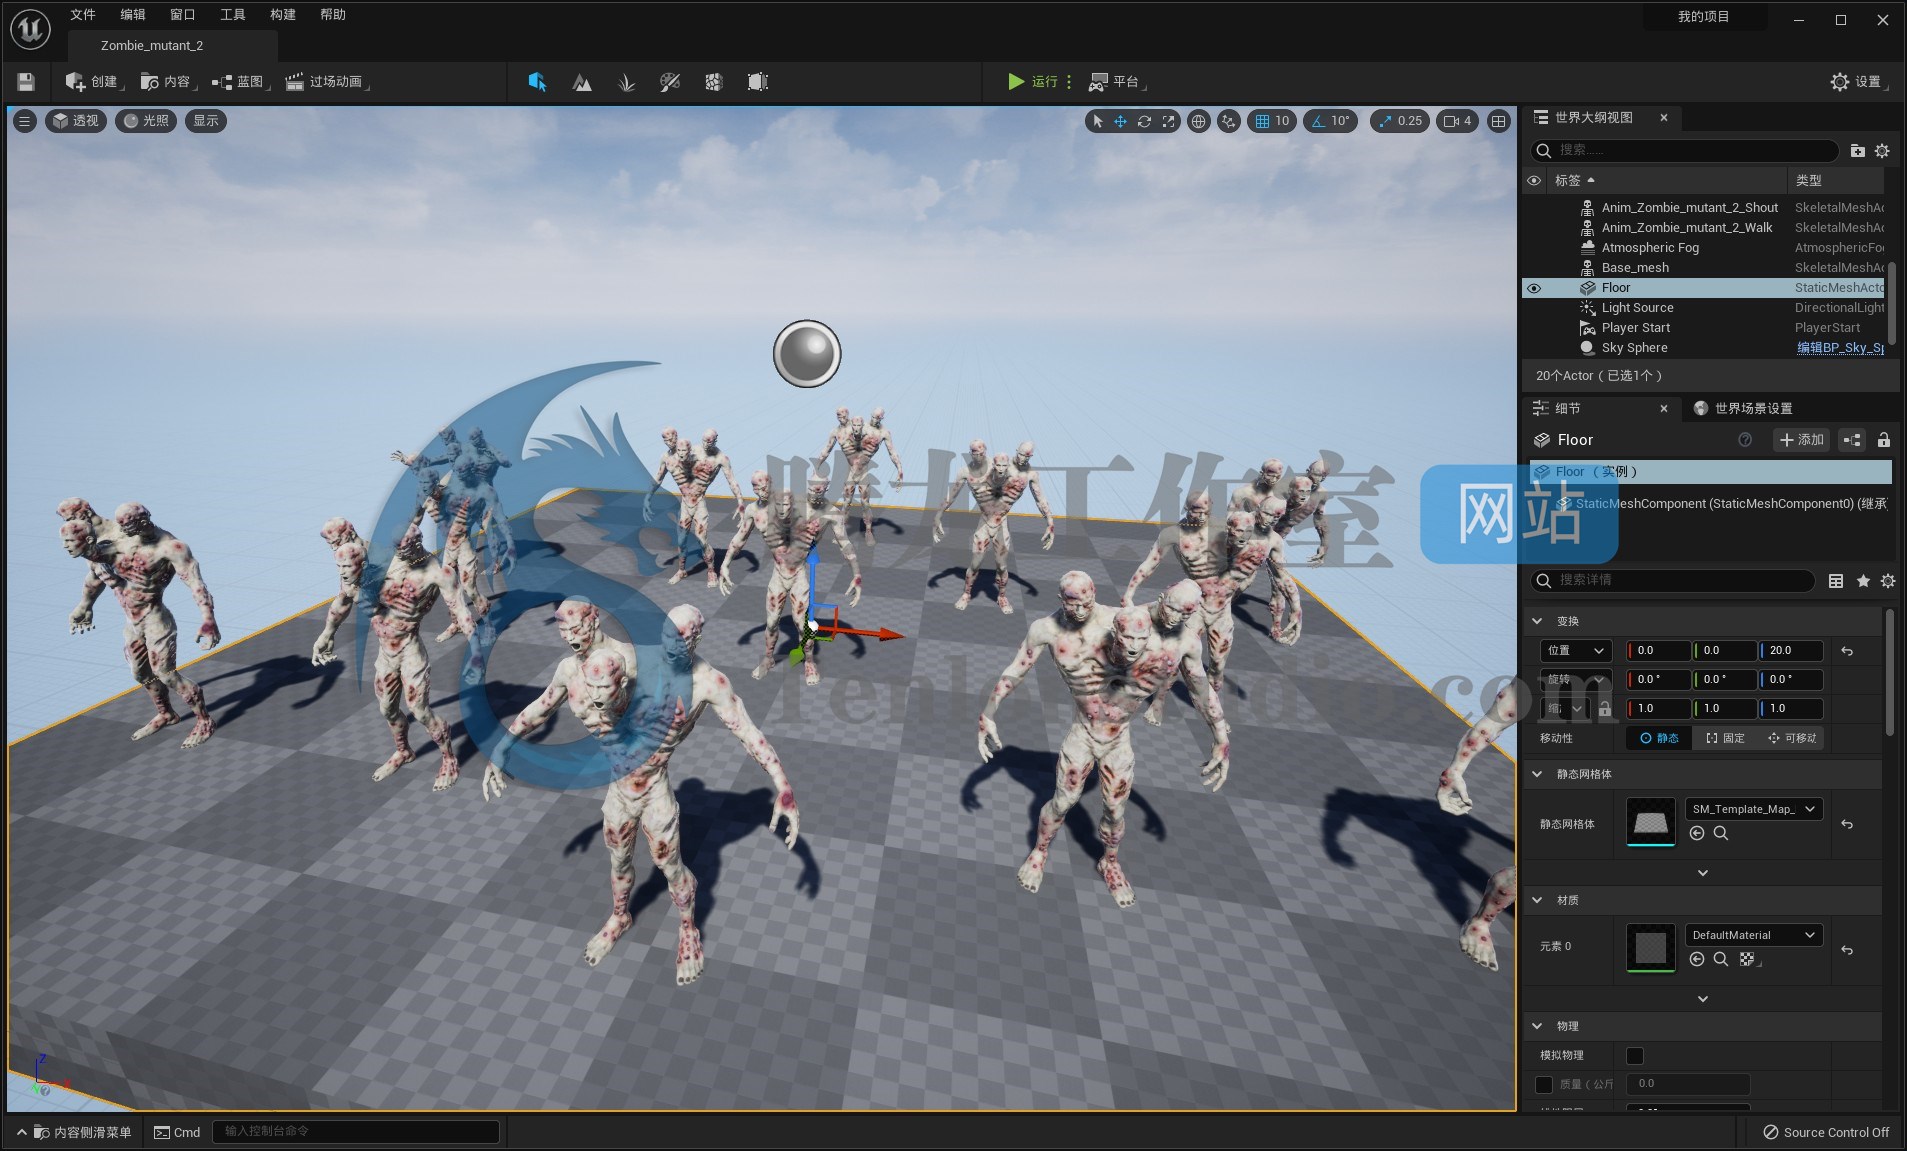Click the 运行 (Play) button

point(1032,82)
